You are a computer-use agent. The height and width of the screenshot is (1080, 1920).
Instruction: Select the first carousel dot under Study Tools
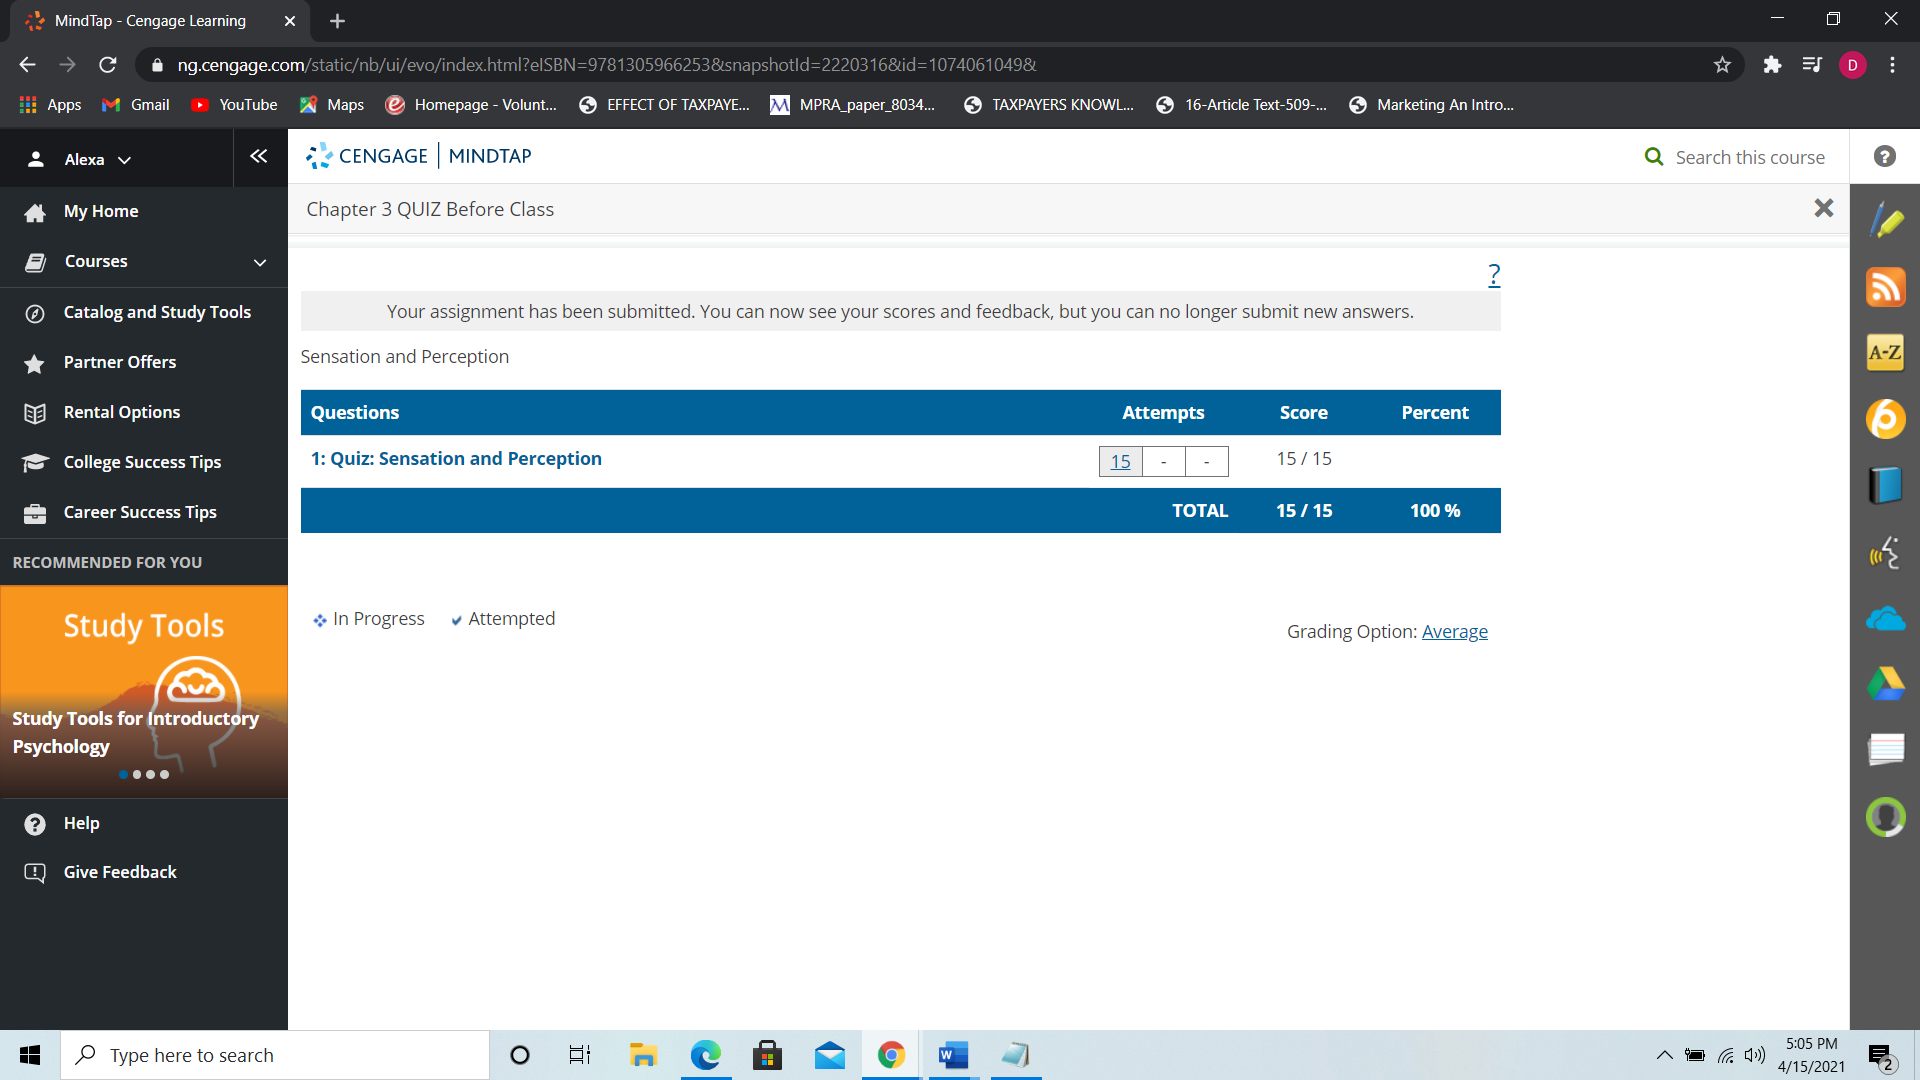pyautogui.click(x=123, y=775)
